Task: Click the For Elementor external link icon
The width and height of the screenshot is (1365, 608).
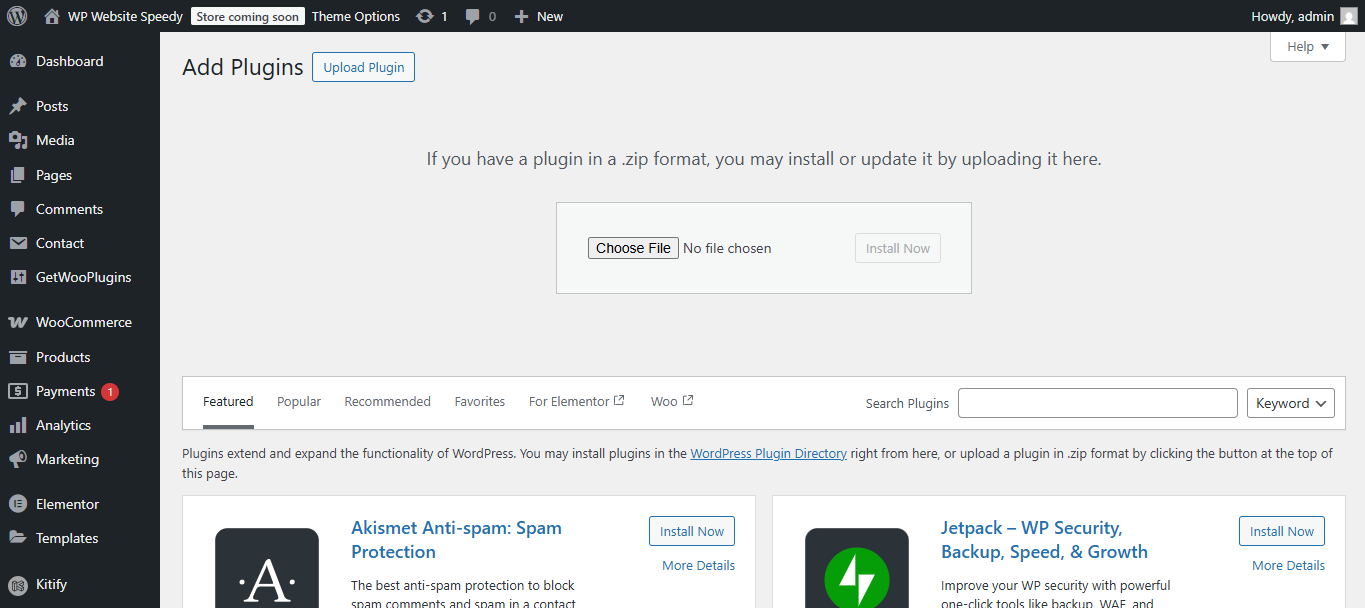Action: (x=619, y=400)
